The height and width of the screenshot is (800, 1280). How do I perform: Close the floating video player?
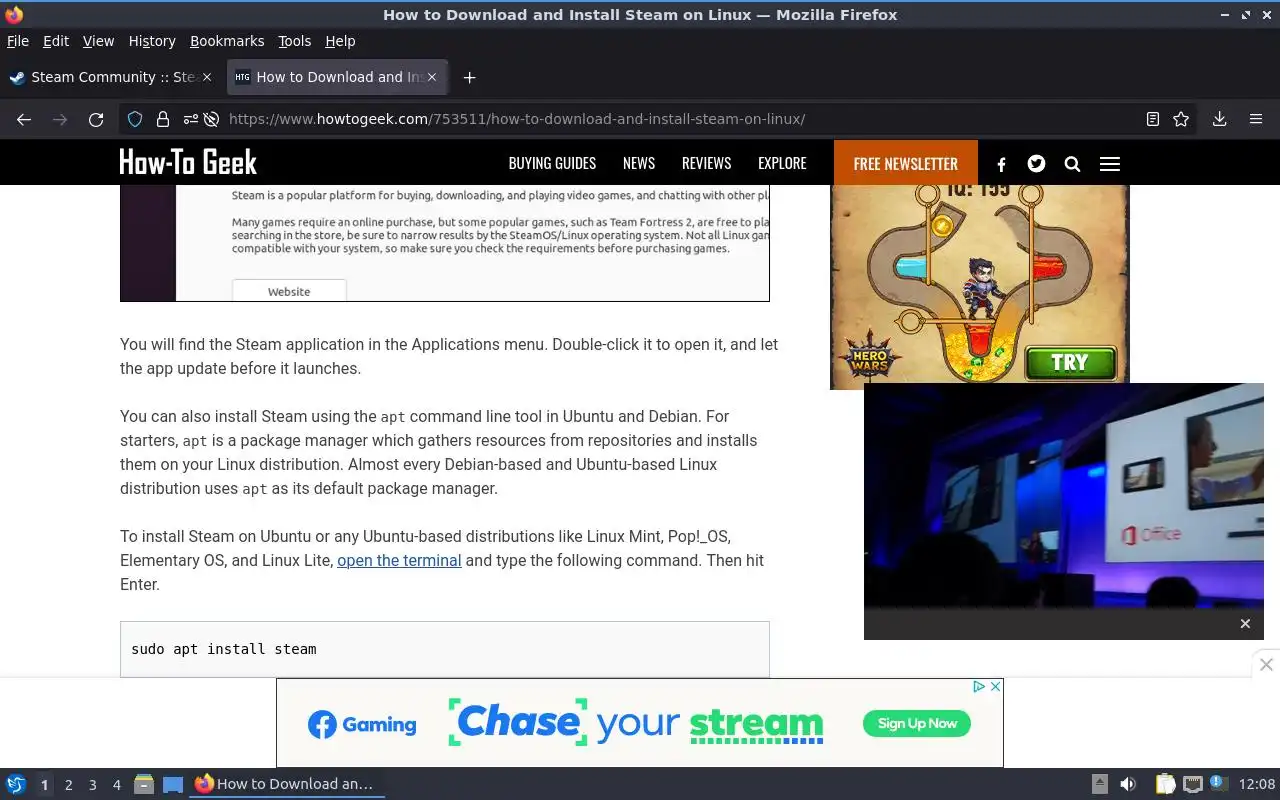point(1245,624)
